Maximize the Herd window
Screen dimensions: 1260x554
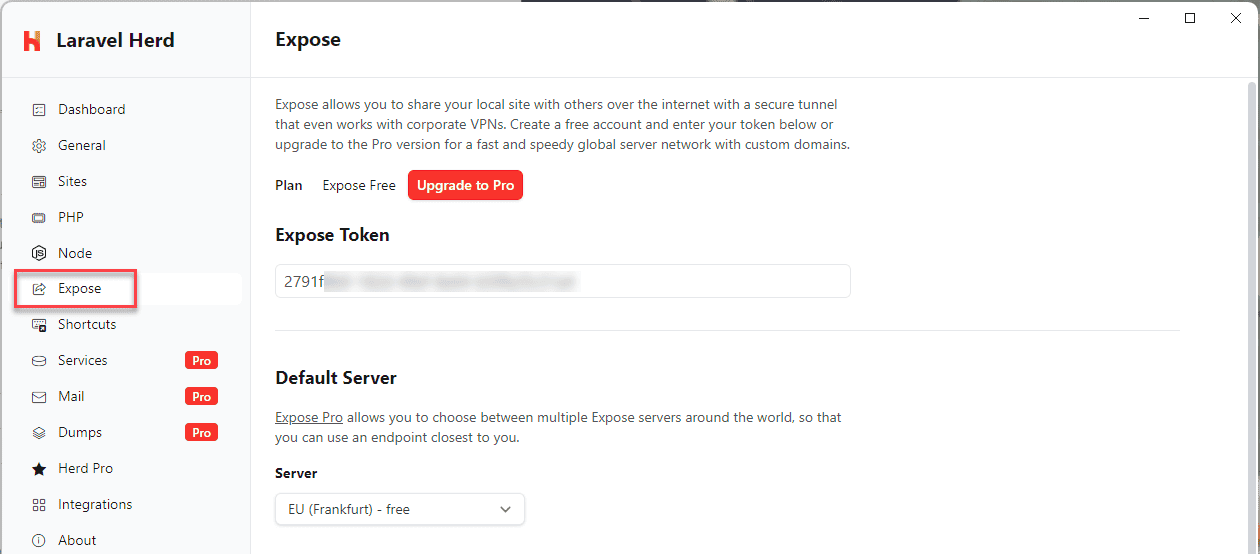tap(1190, 18)
